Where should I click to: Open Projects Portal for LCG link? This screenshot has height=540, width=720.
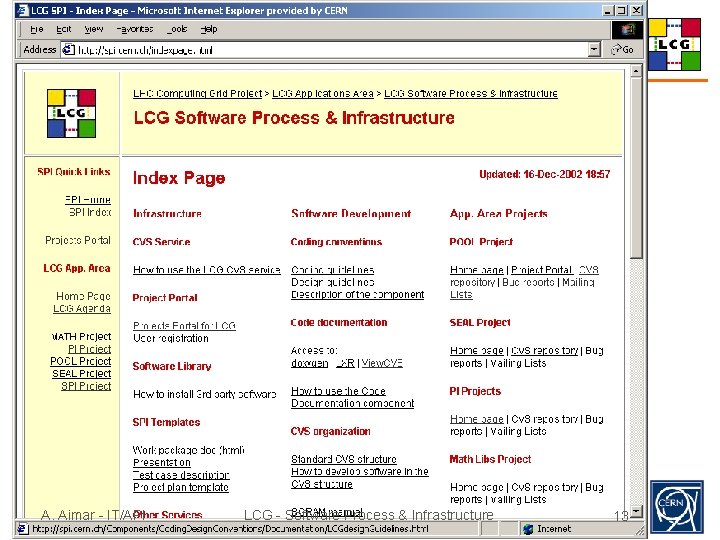click(185, 326)
